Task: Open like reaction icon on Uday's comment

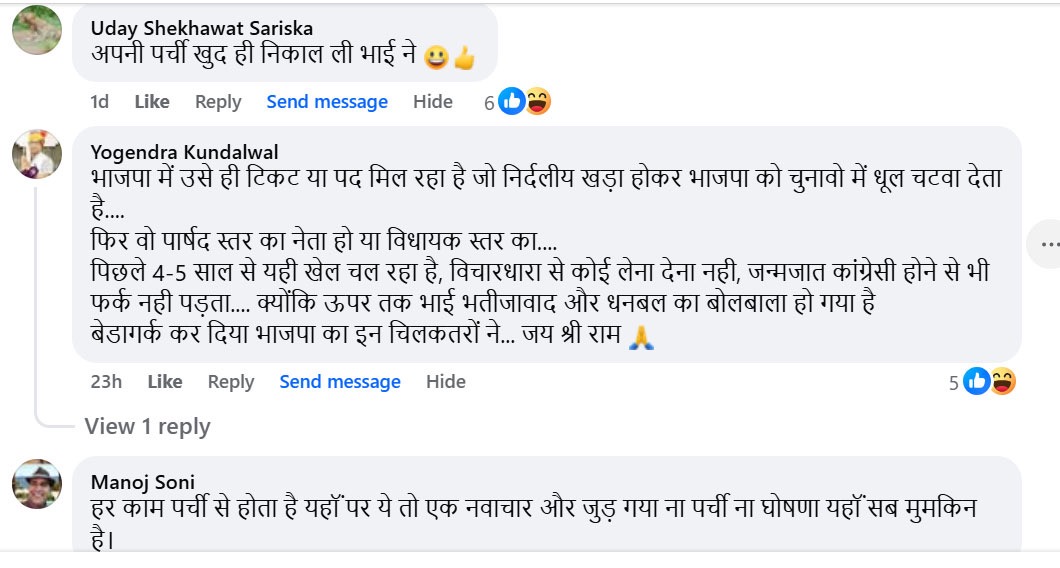Action: (x=512, y=101)
